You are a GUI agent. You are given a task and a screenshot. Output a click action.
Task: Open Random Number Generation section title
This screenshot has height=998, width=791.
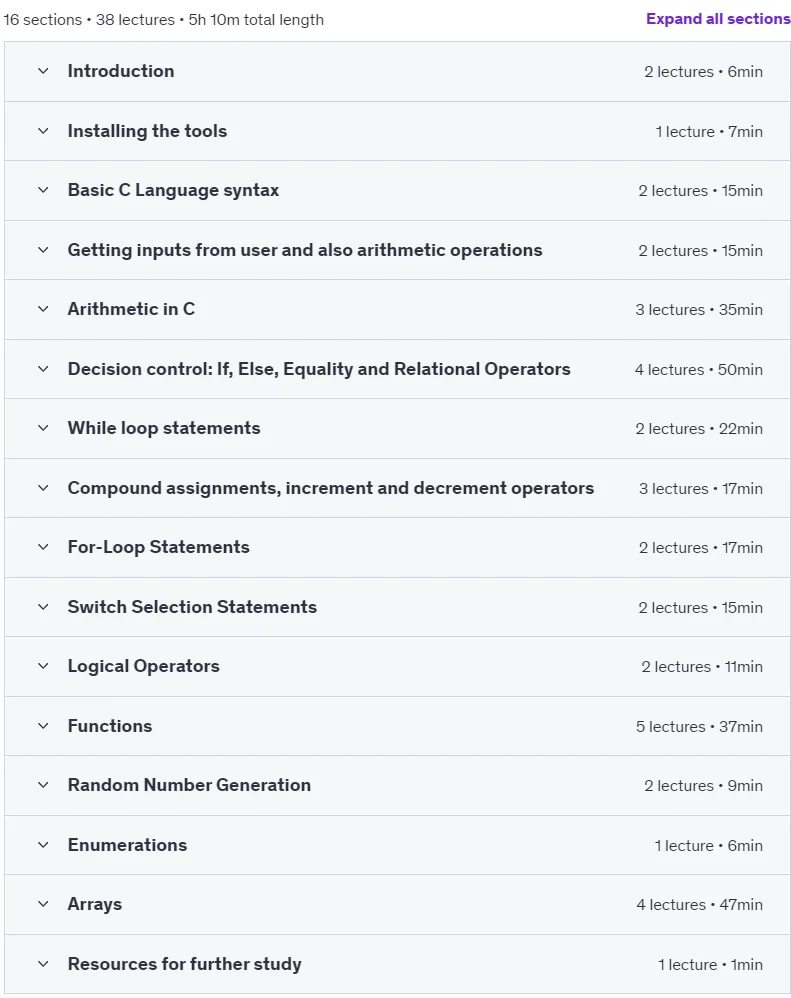pyautogui.click(x=189, y=785)
